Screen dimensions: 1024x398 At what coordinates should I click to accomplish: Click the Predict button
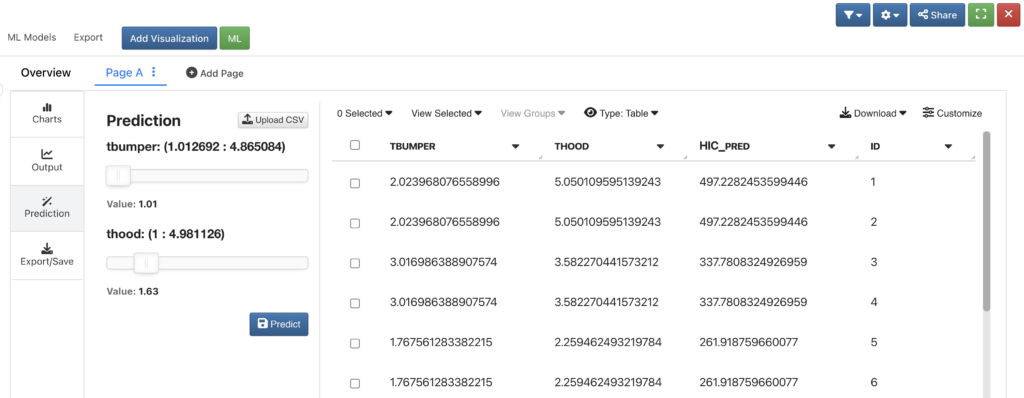[x=279, y=324]
